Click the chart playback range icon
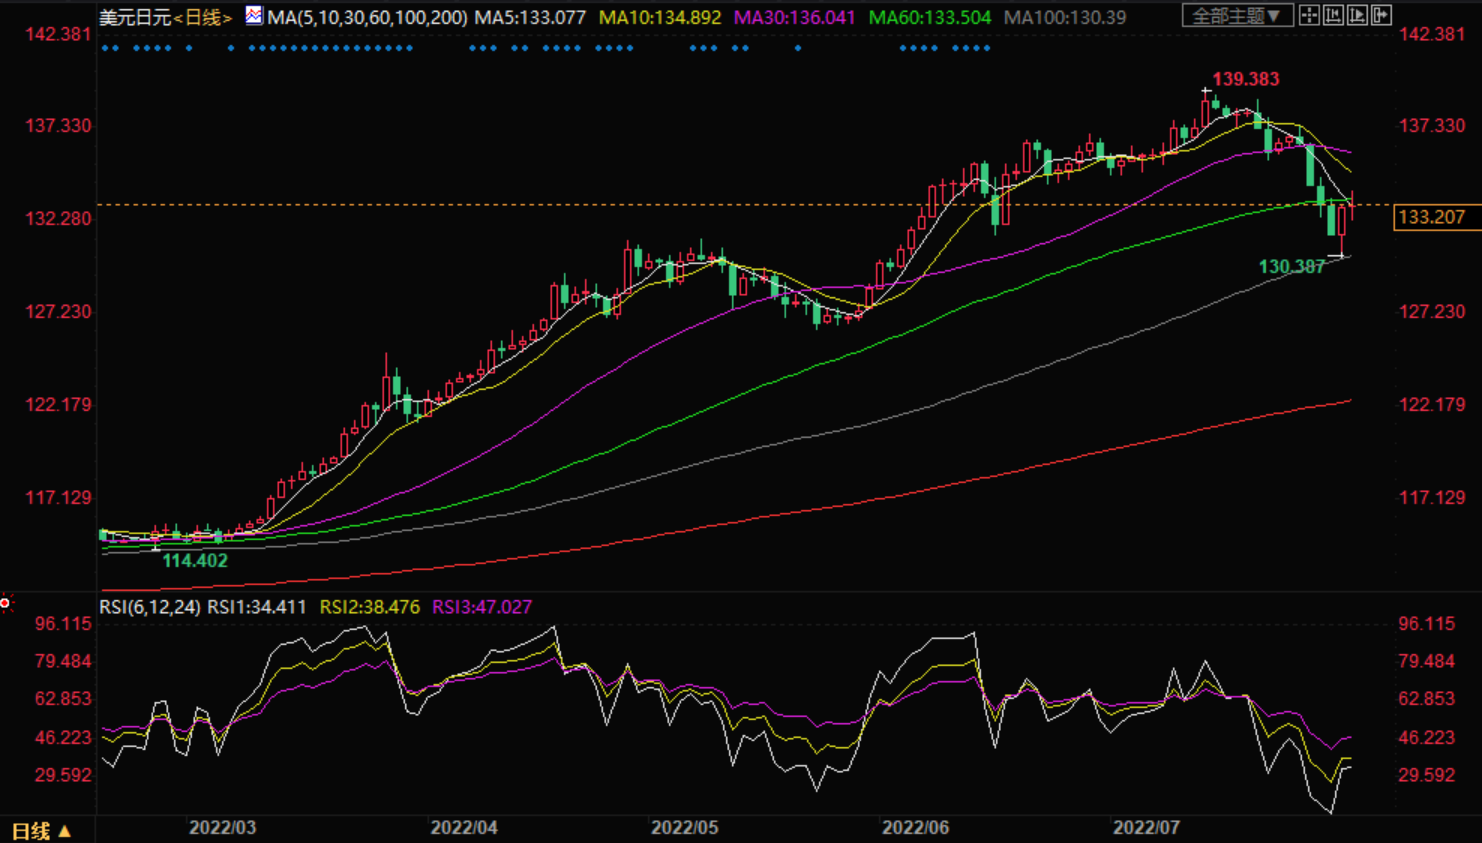Screen dimensions: 1482x843 [1357, 15]
